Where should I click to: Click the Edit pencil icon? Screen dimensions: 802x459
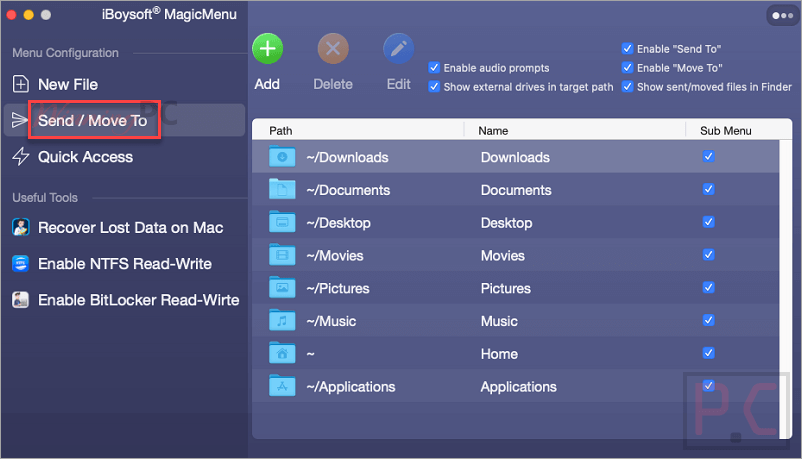398,49
